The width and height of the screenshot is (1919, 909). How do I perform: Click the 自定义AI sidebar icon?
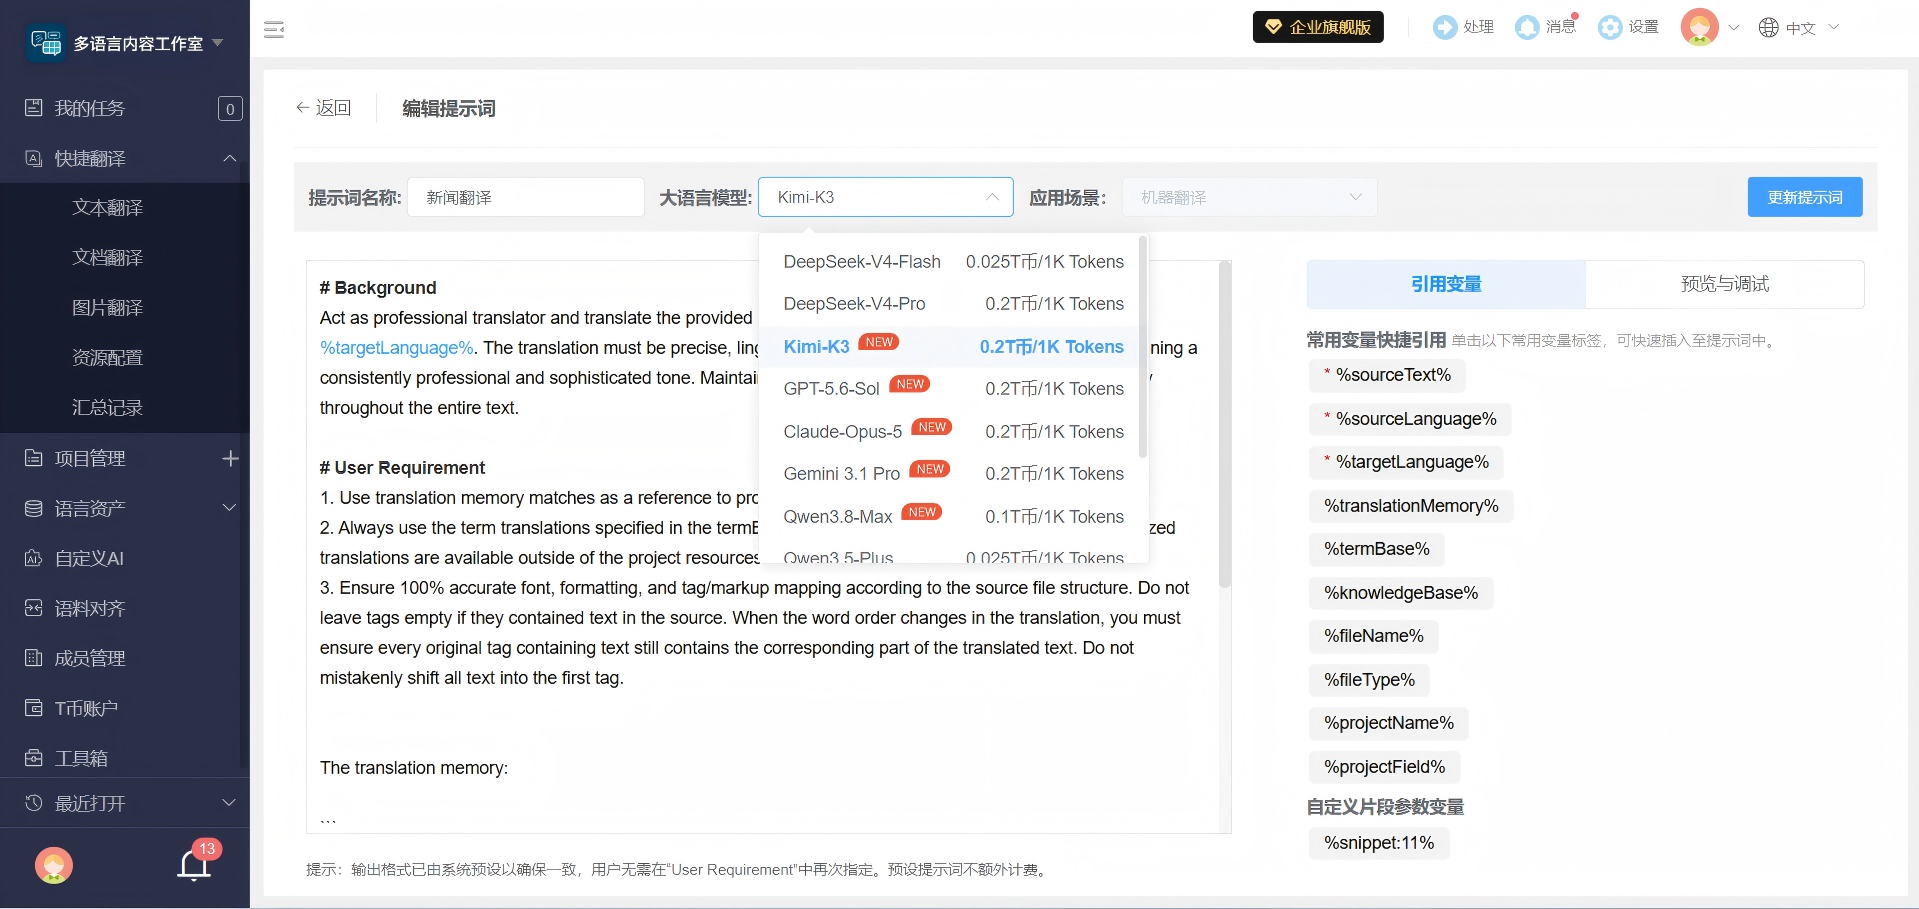[34, 558]
